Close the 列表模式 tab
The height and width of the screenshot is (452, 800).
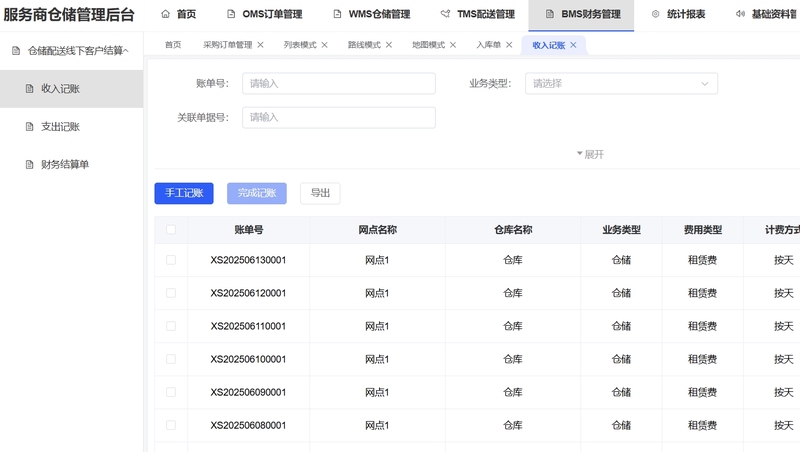(x=324, y=45)
